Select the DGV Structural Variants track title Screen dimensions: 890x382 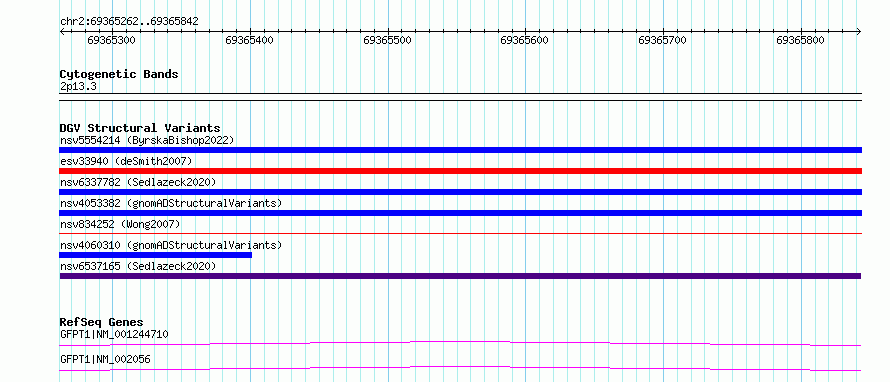tap(140, 128)
